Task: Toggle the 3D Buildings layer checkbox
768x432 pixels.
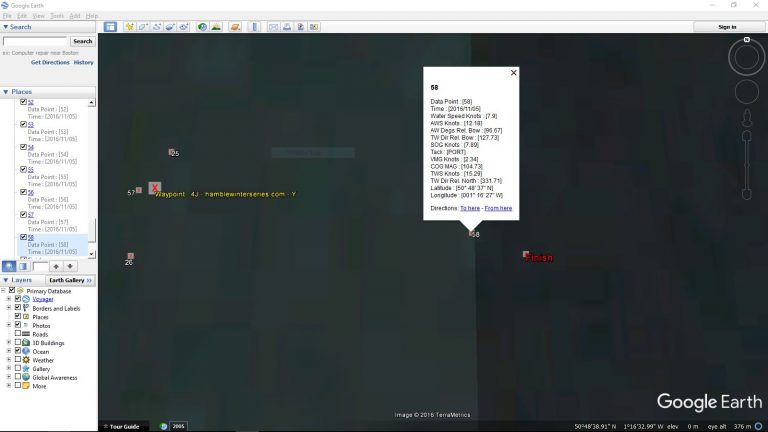Action: click(18, 343)
